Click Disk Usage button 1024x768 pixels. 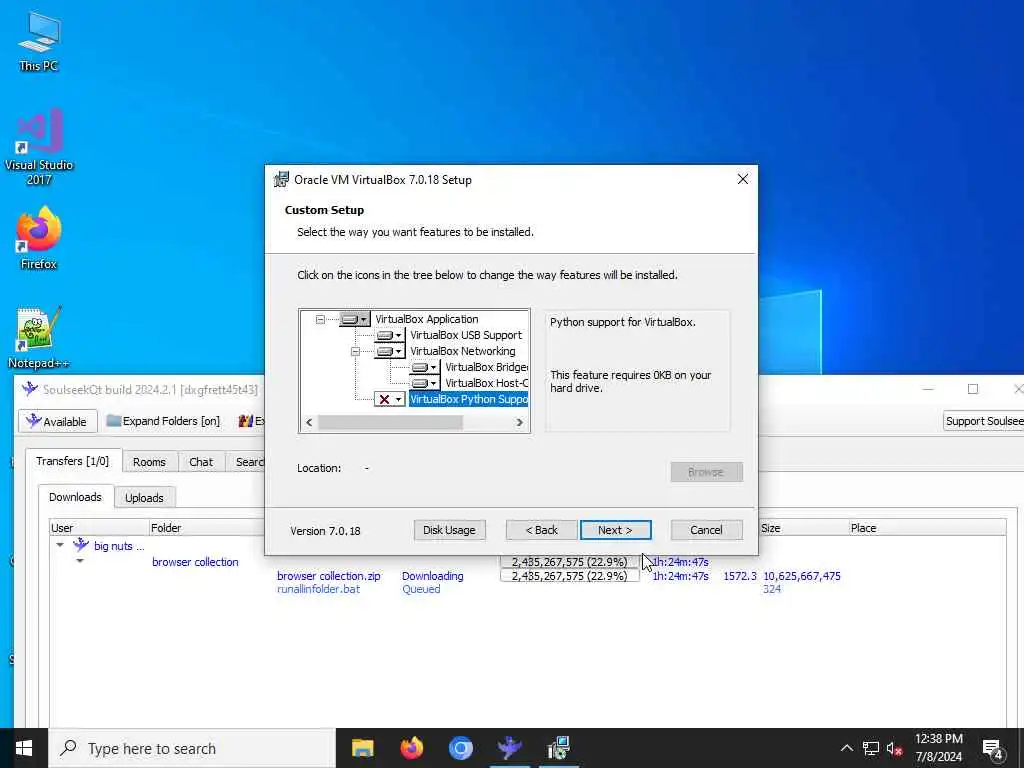[449, 530]
